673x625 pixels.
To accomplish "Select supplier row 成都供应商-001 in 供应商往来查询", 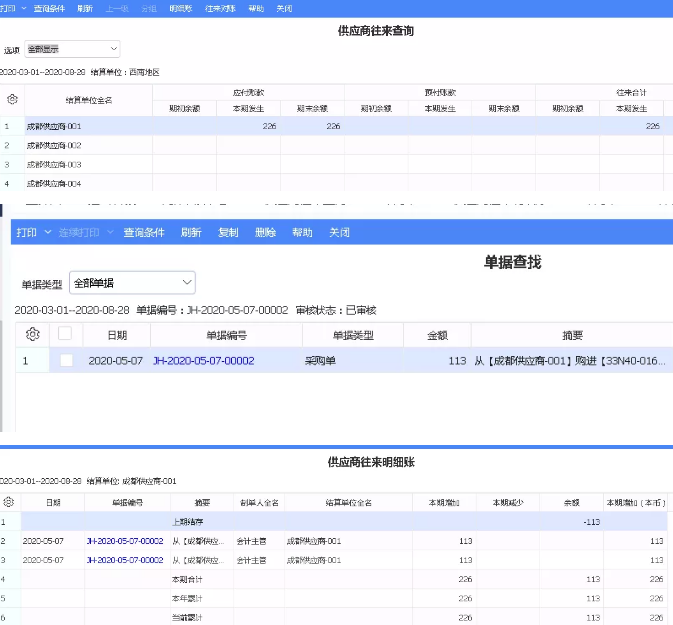I will [336, 126].
